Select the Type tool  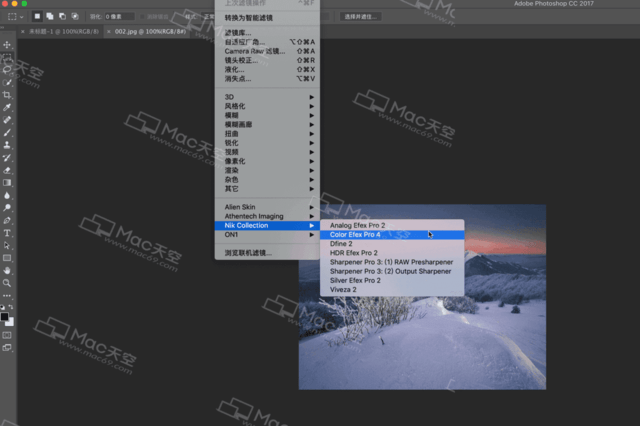tap(7, 233)
